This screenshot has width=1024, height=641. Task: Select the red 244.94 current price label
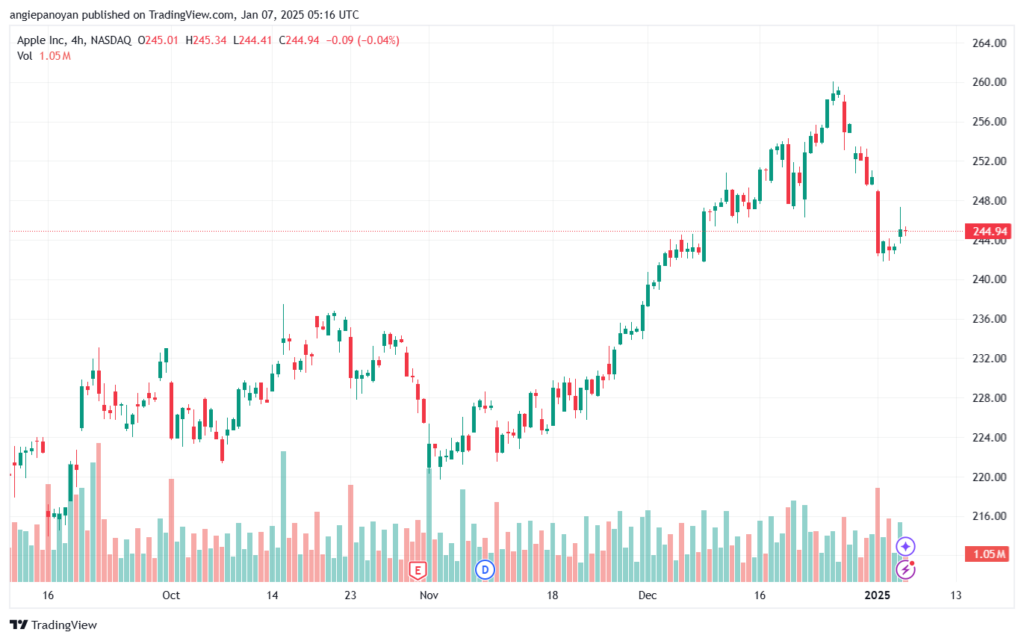click(989, 231)
